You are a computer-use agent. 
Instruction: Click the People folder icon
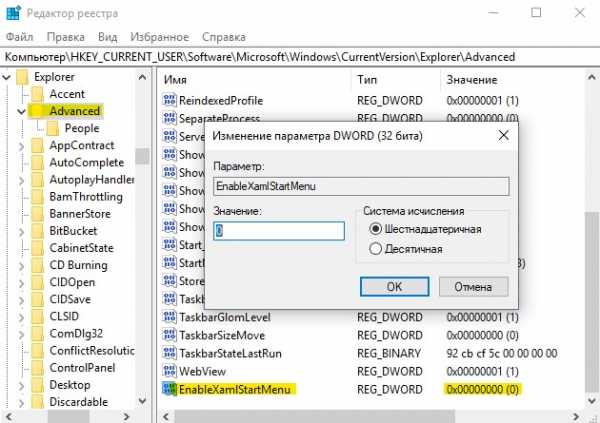coord(53,128)
